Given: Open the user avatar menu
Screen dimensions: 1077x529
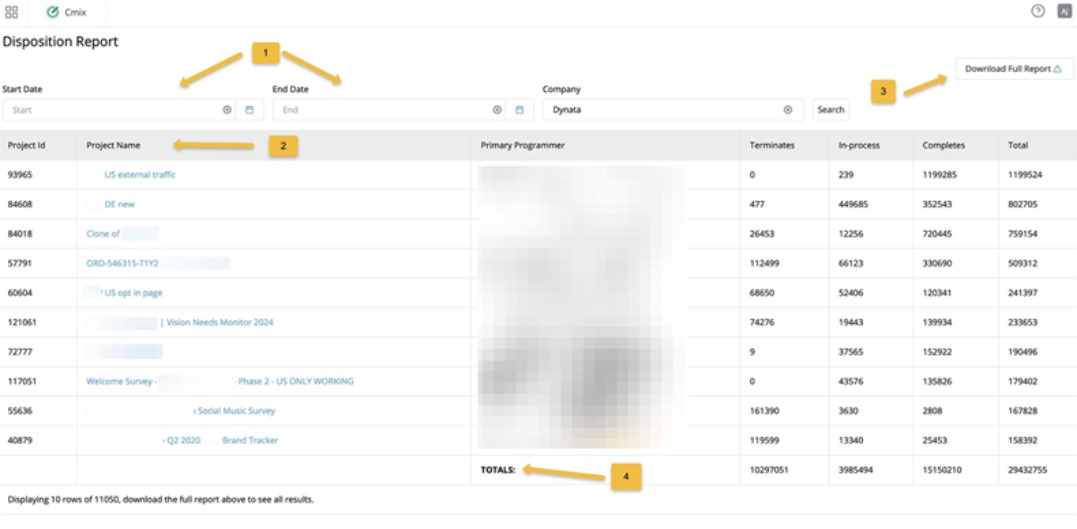Looking at the screenshot, I should (1064, 12).
